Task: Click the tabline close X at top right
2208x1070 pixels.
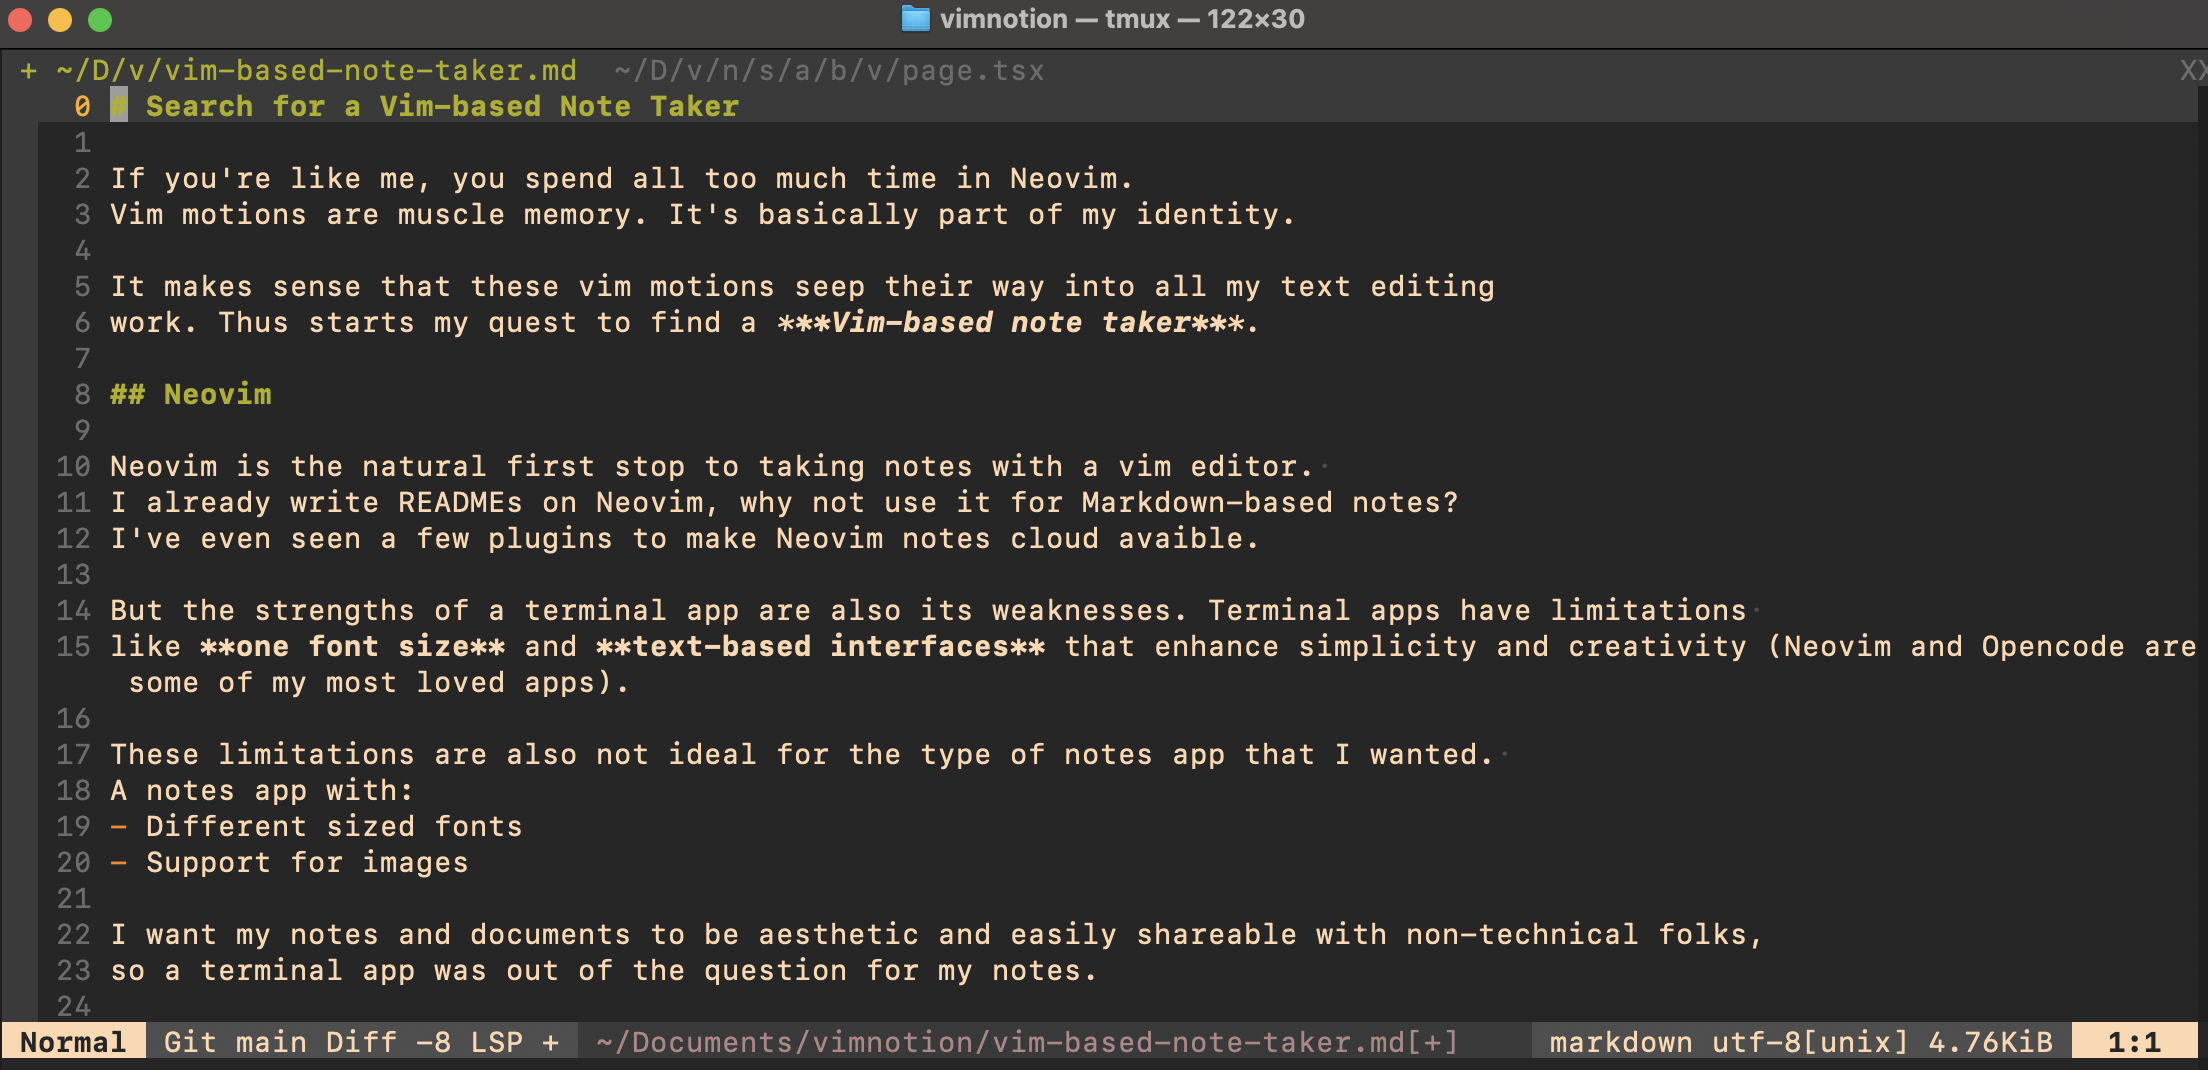Action: pos(2192,71)
